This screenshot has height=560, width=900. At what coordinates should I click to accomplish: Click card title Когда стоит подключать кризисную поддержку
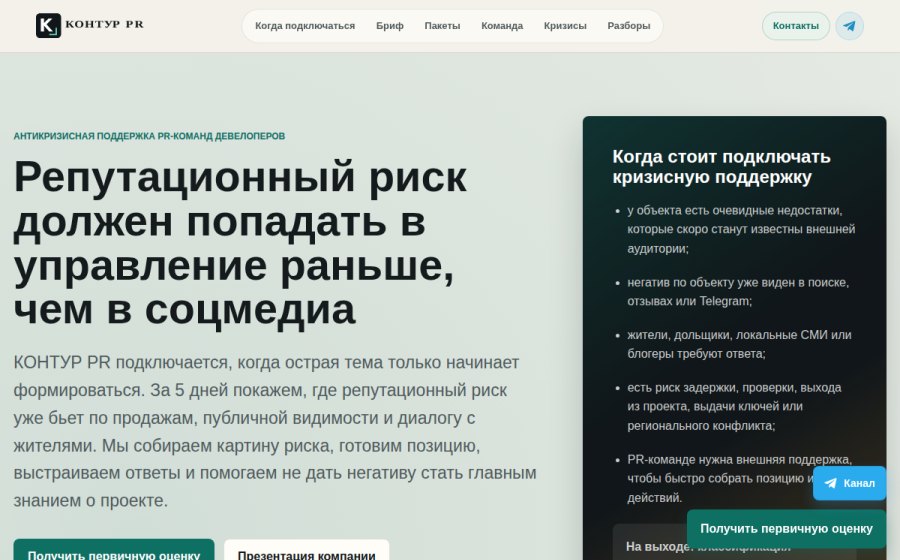[x=721, y=166]
